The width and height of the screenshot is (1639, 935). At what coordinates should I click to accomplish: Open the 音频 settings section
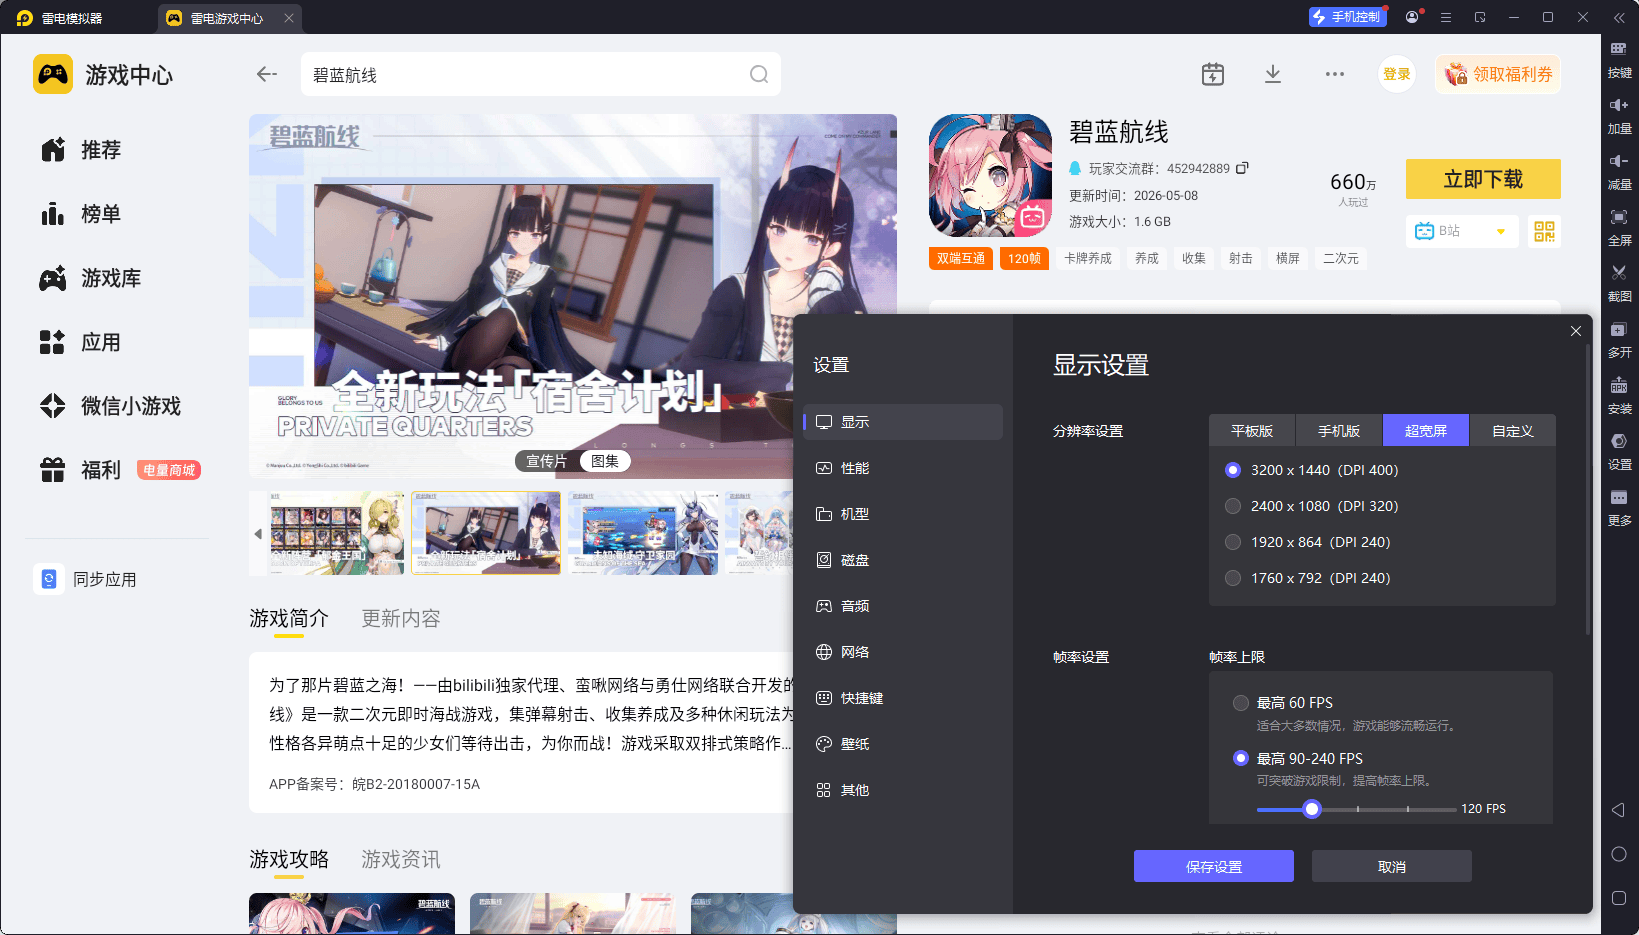(903, 606)
